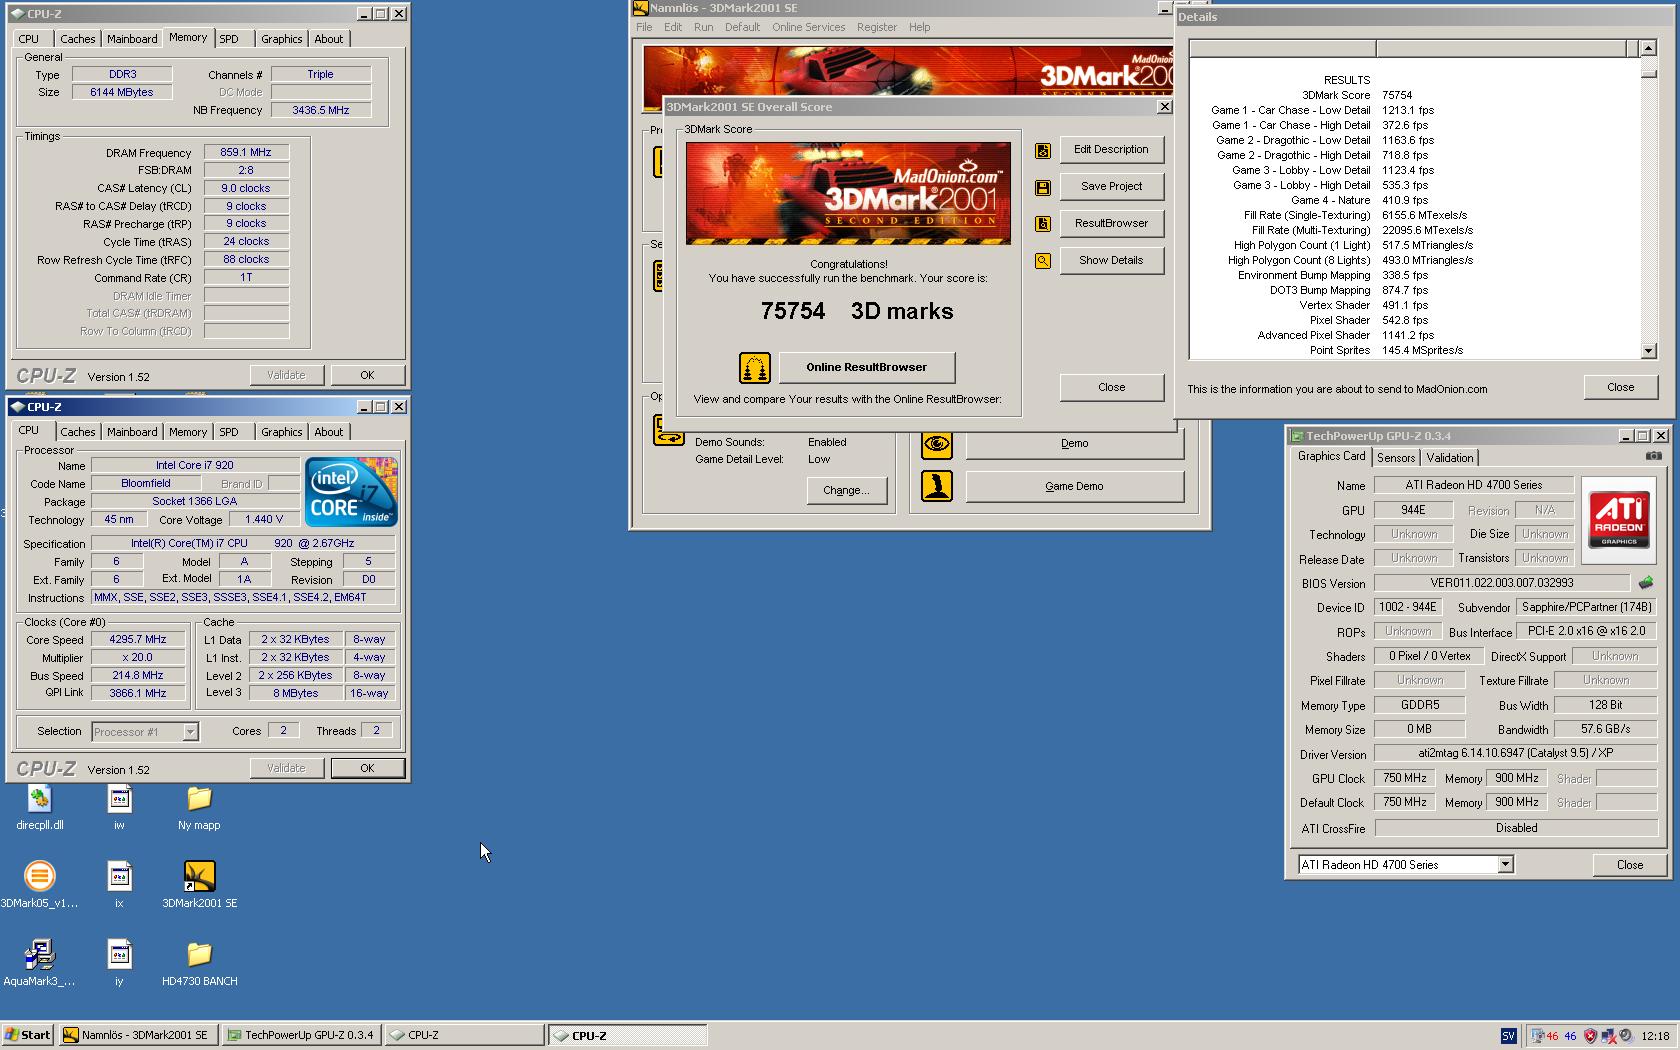Open Caches tab in the upper CPU-Z window
Viewport: 1680px width, 1050px height.
coord(78,39)
